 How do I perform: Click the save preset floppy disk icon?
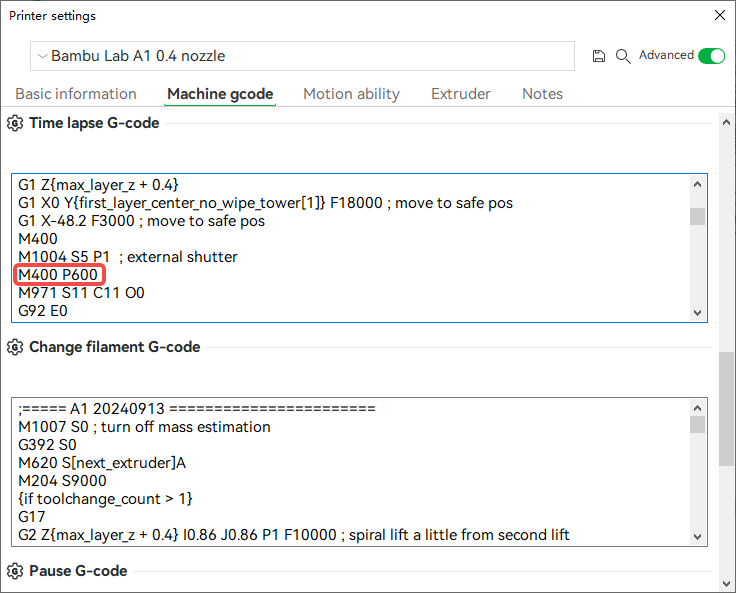[598, 56]
